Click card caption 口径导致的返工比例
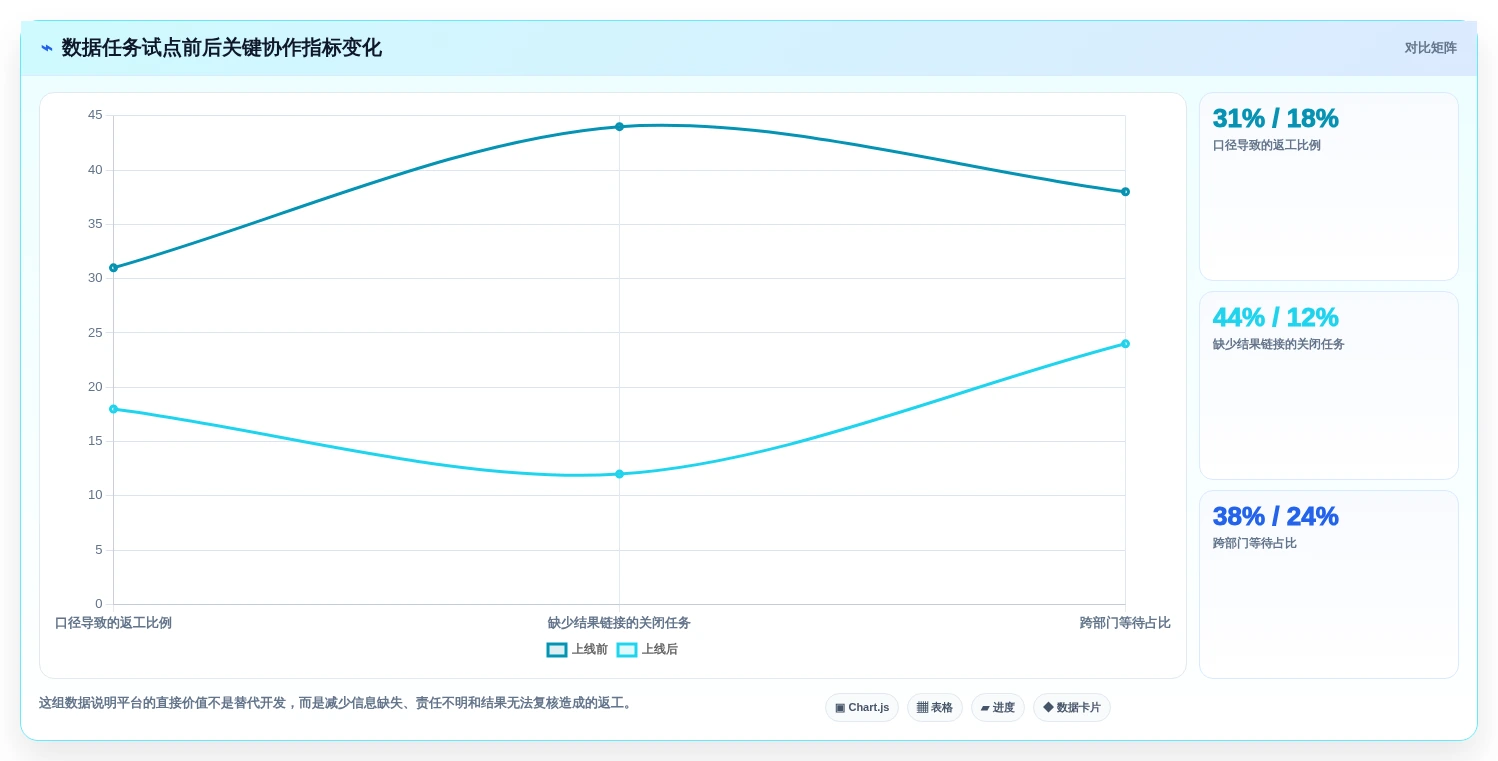 pos(1267,145)
